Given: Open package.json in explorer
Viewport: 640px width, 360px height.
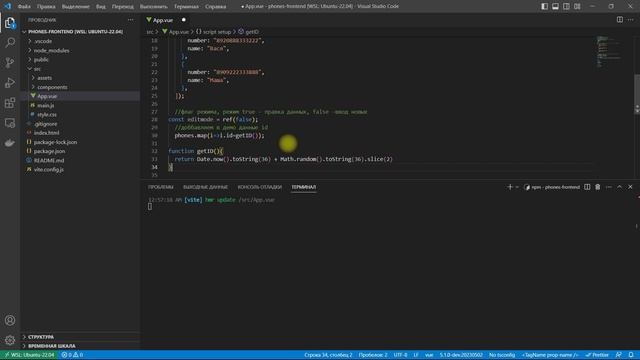Looking at the screenshot, I should (49, 151).
